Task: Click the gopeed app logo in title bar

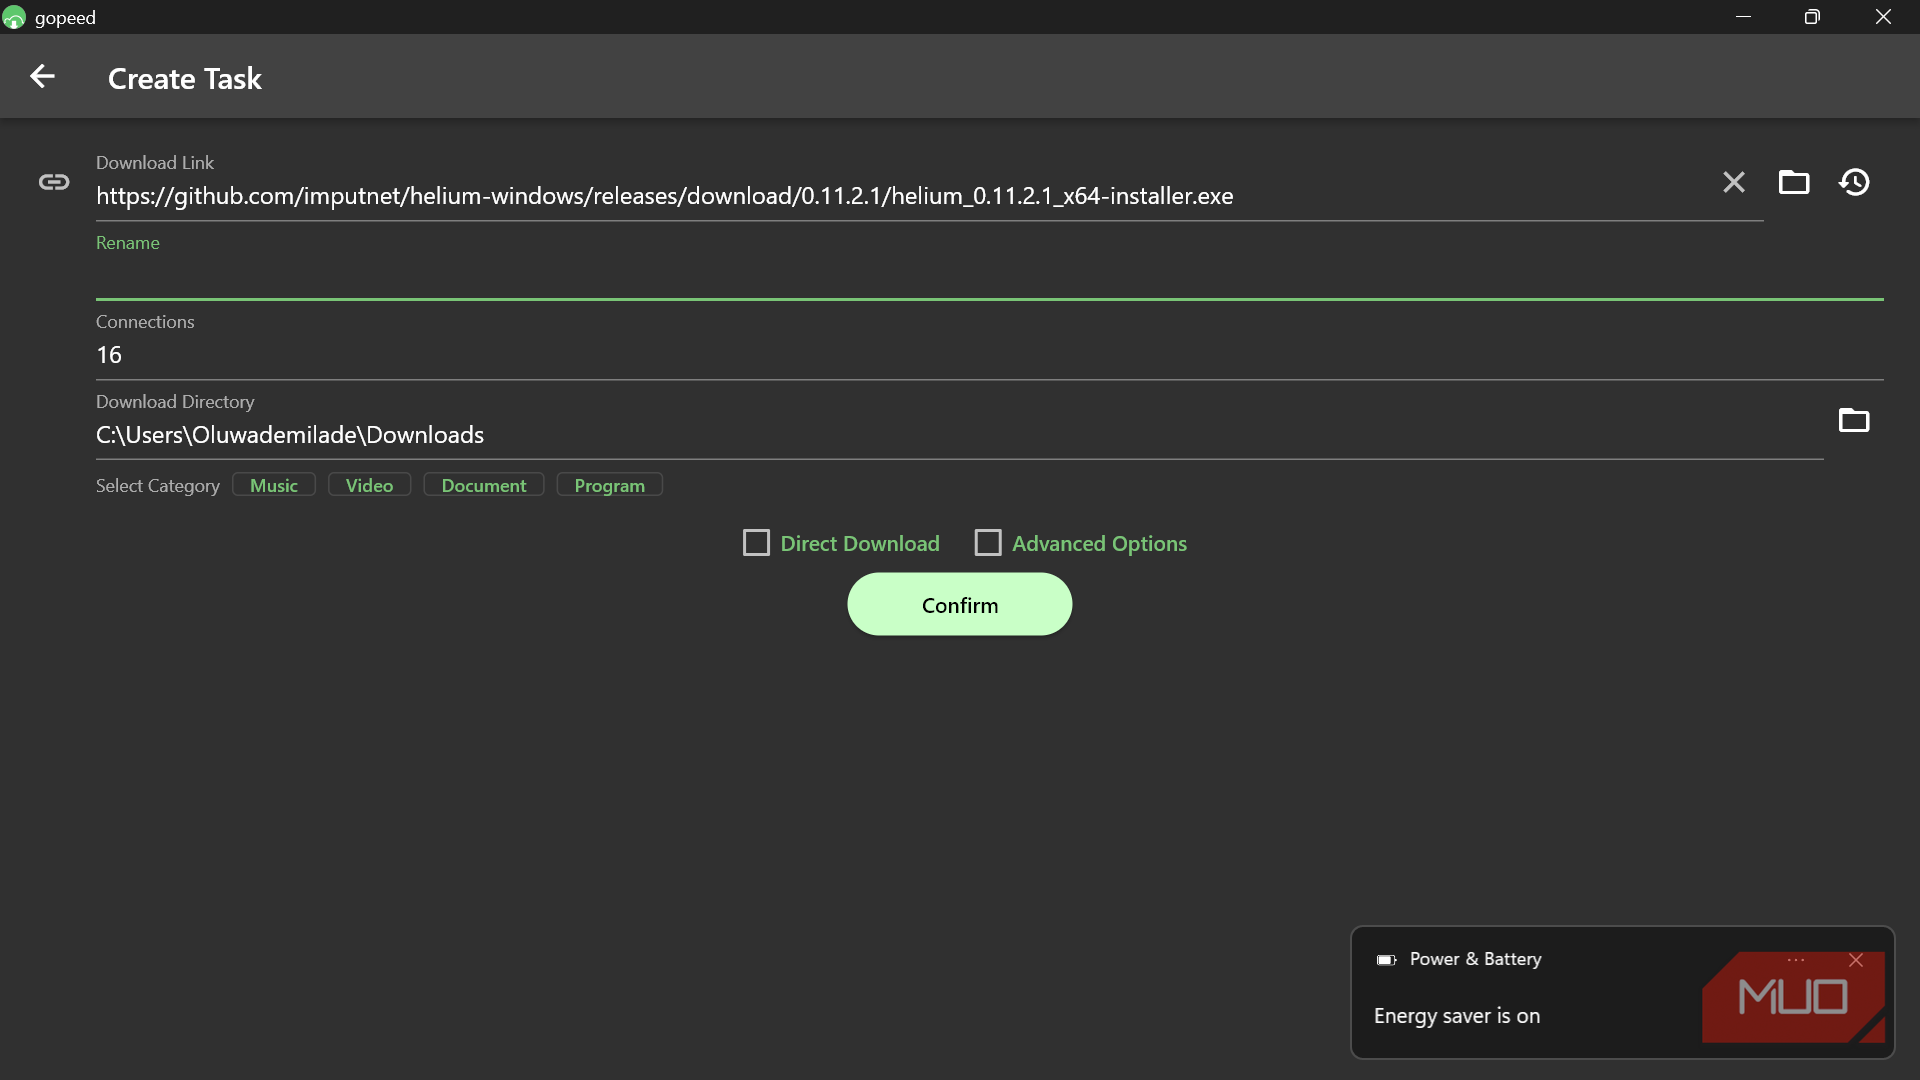Action: (x=14, y=18)
